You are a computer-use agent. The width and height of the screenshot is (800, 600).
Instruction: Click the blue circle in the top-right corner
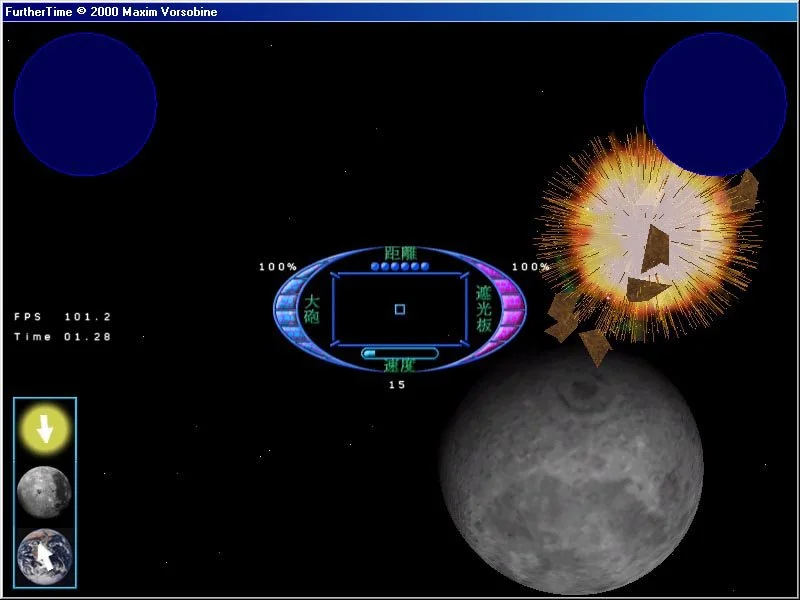pos(714,104)
